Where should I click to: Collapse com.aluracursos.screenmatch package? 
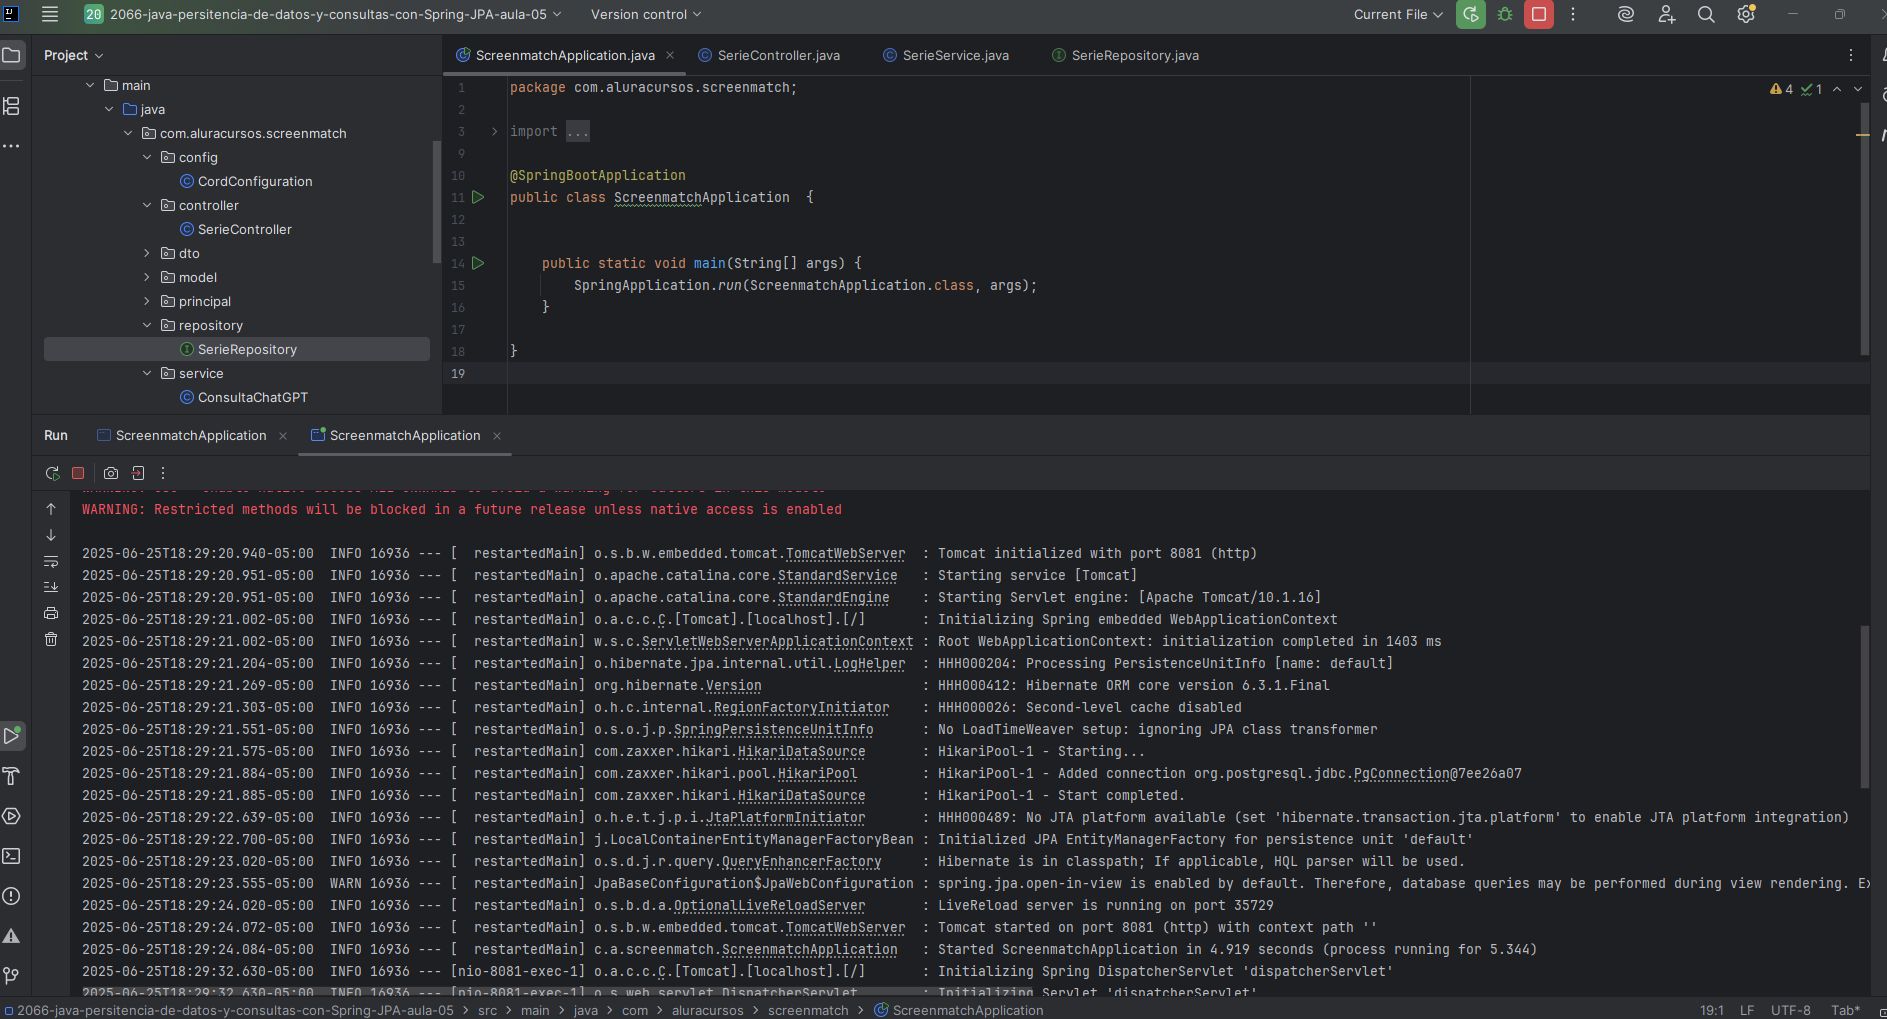(128, 133)
